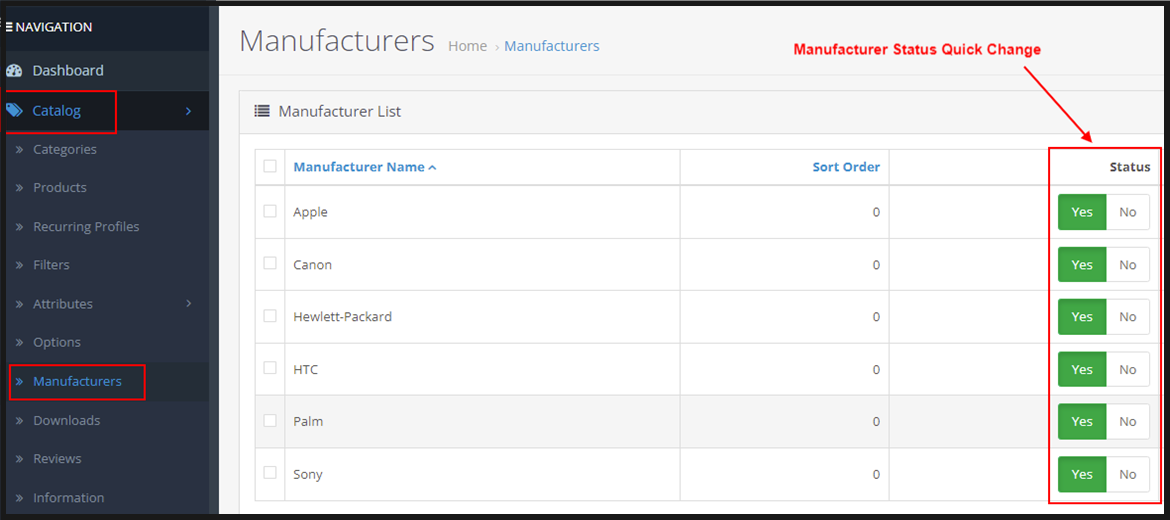
Task: Open the Recurring Profiles menu item
Action: (86, 227)
